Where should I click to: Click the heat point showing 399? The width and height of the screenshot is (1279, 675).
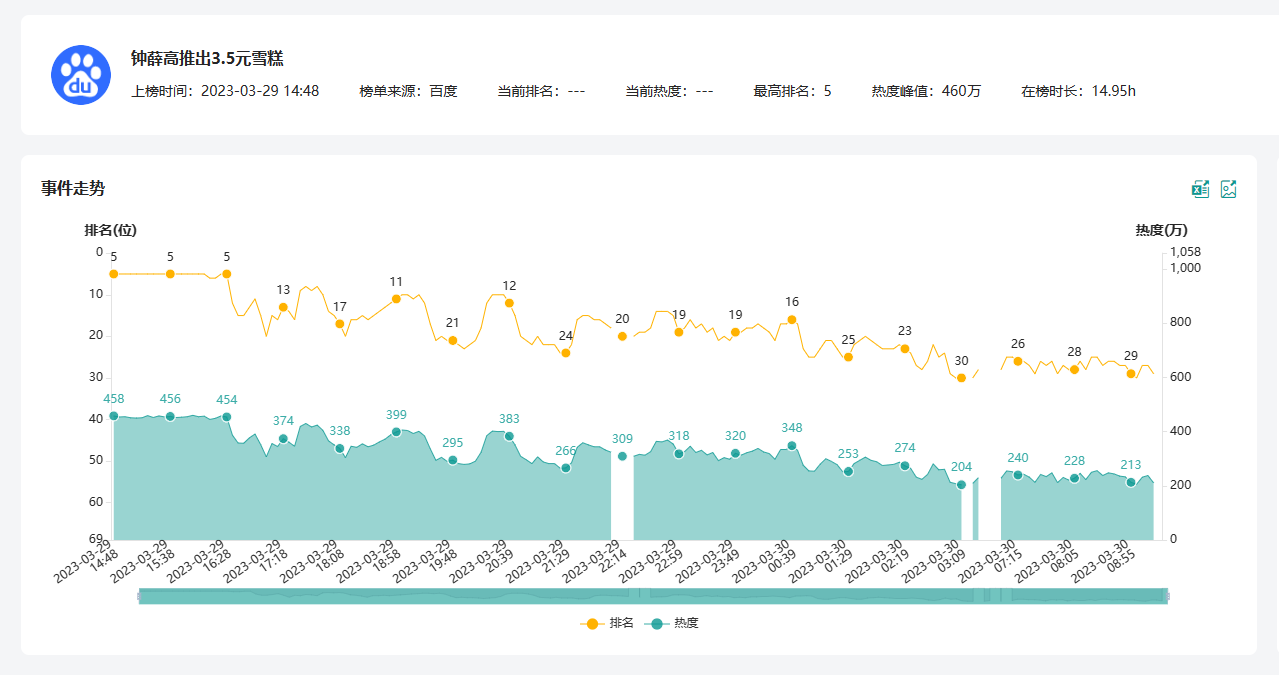click(x=396, y=432)
